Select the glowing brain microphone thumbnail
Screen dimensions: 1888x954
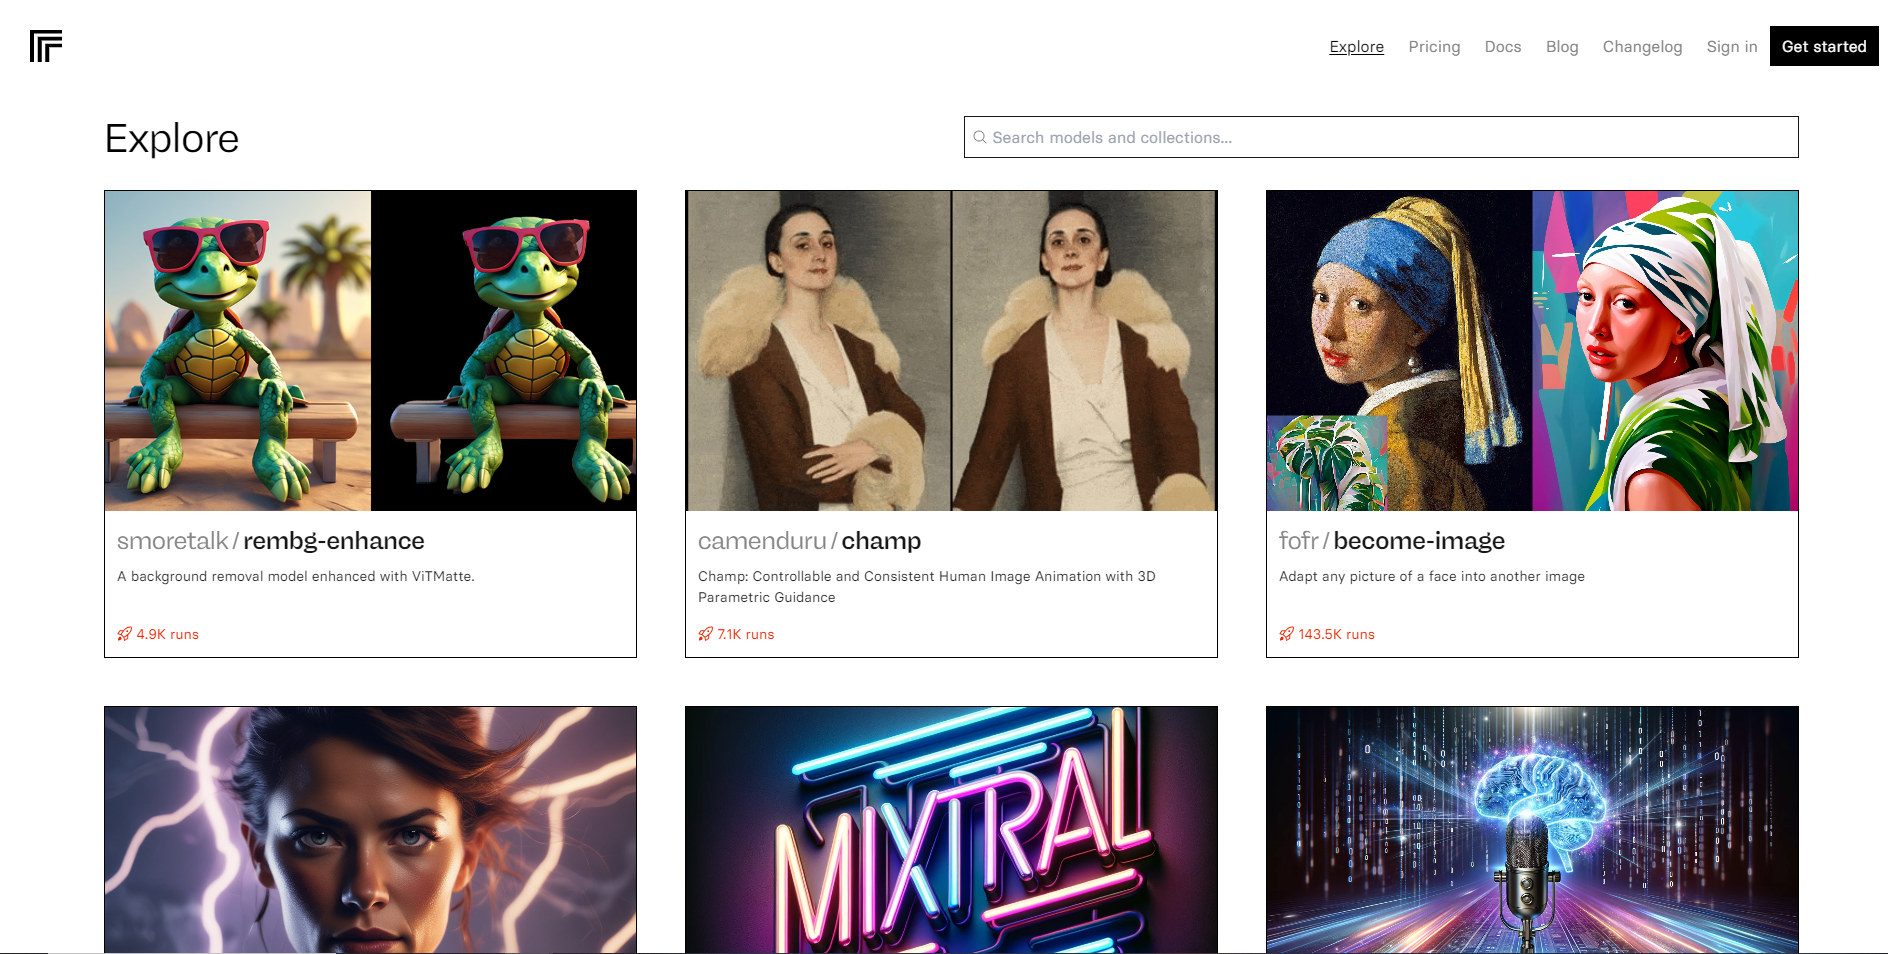pos(1532,829)
